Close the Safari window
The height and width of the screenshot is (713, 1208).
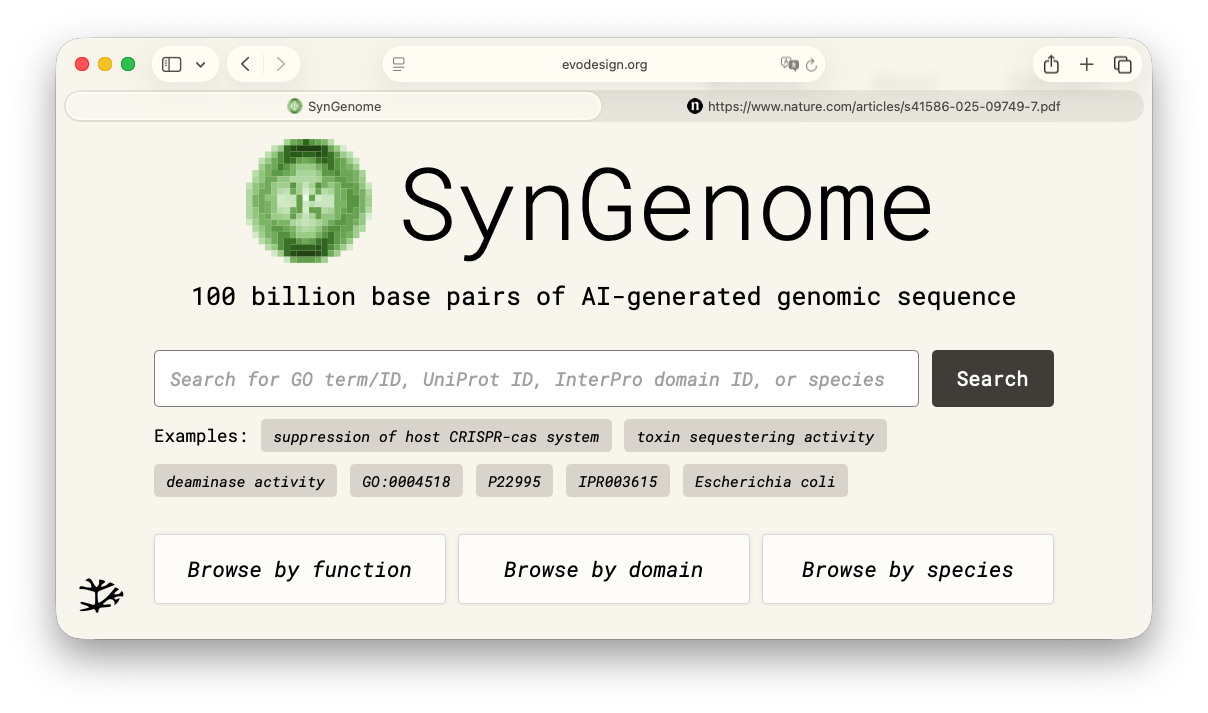point(82,64)
